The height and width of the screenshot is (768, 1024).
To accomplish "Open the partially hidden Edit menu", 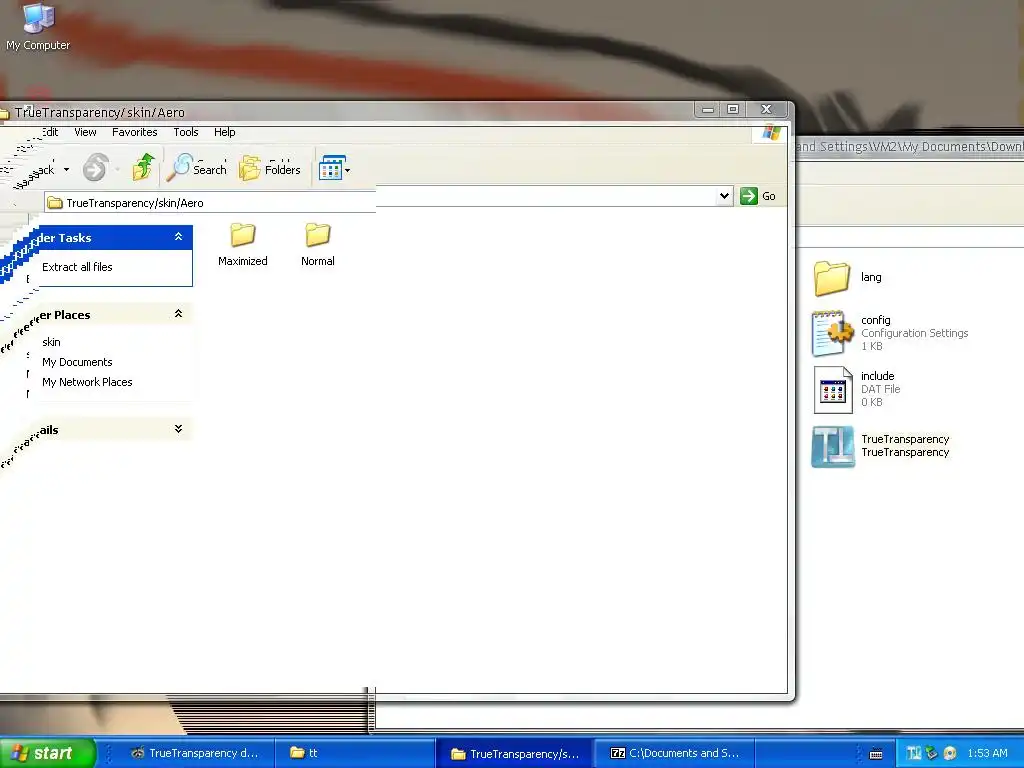I will pos(50,132).
